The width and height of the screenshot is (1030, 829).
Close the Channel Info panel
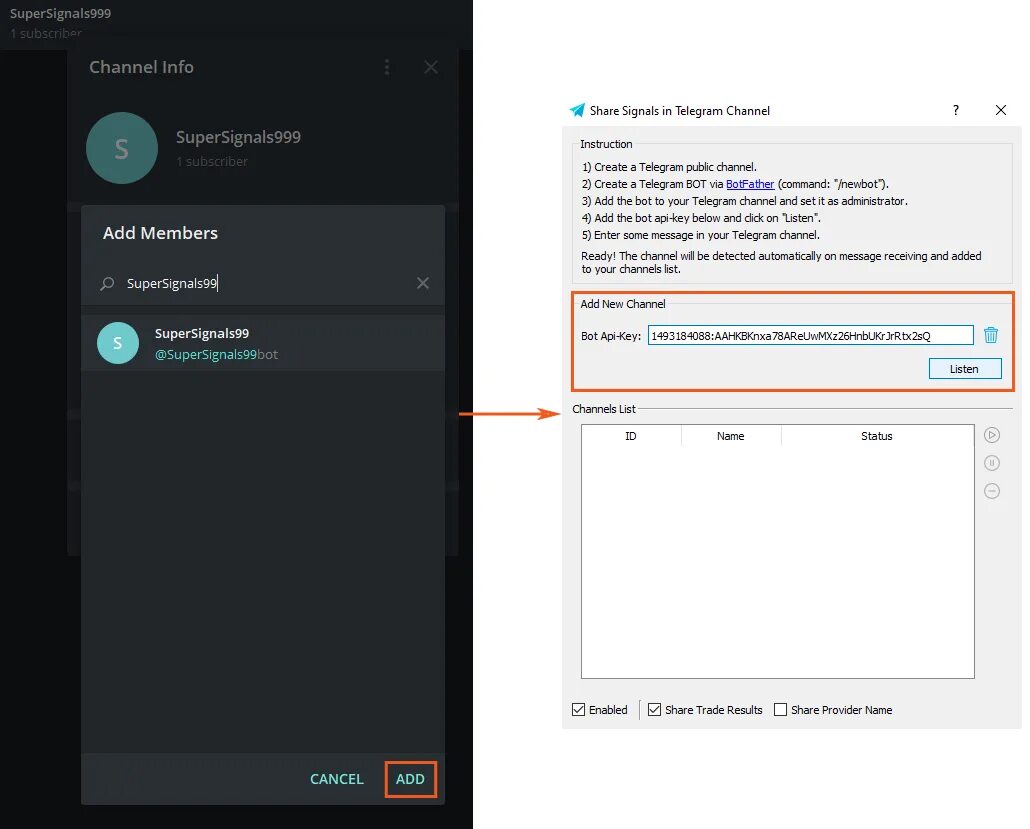431,67
